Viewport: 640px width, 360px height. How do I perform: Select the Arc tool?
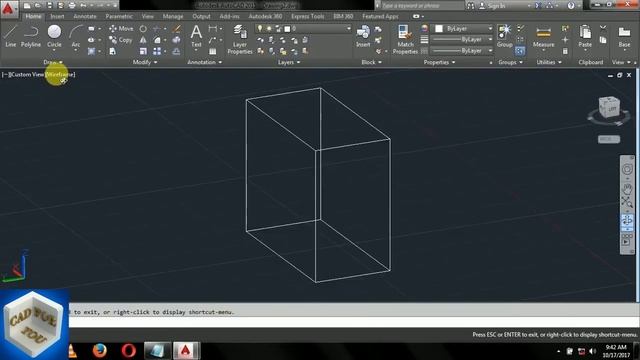pos(76,36)
